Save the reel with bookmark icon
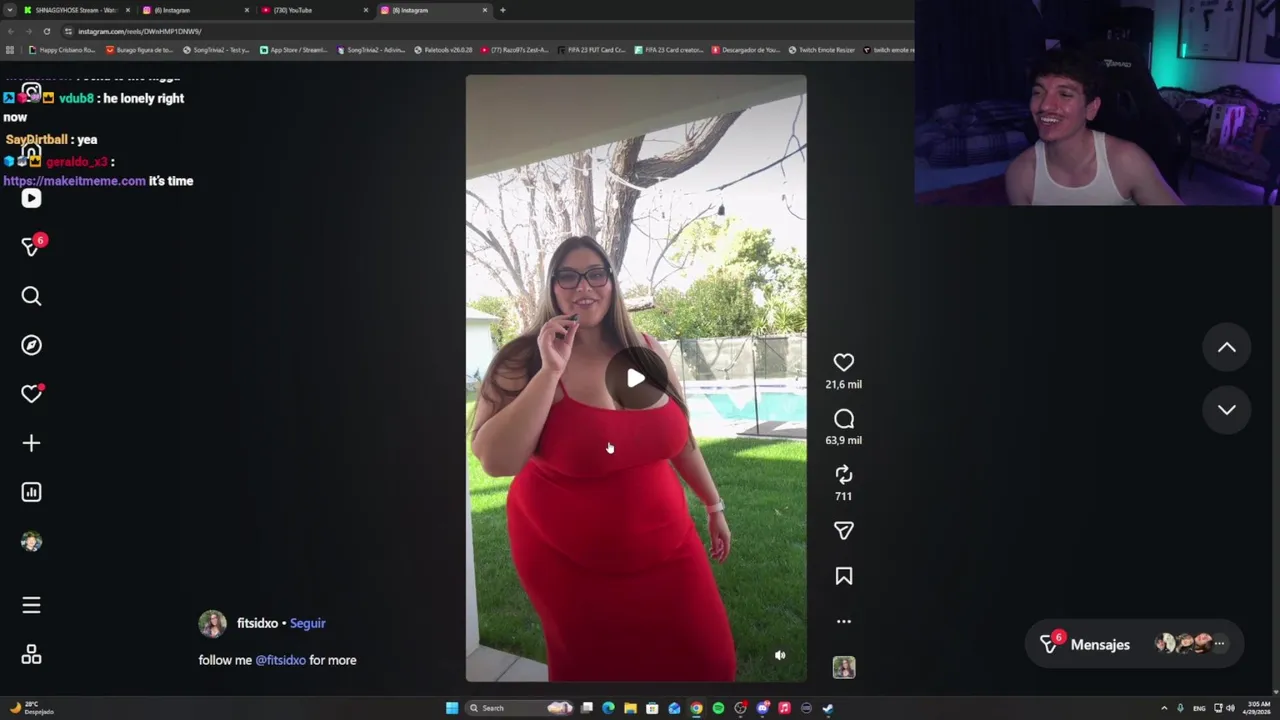Screen dimensions: 1280x720 (x=844, y=576)
